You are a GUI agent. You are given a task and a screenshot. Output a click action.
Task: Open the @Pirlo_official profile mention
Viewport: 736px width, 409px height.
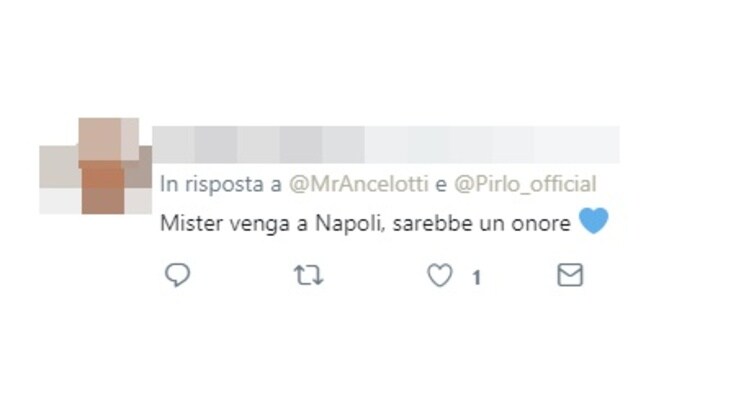(525, 184)
